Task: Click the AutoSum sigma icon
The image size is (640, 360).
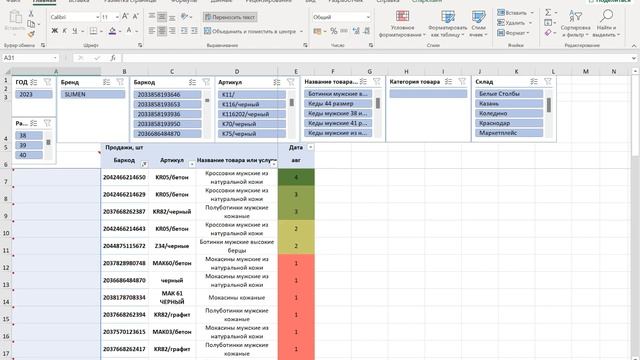Action: point(548,13)
